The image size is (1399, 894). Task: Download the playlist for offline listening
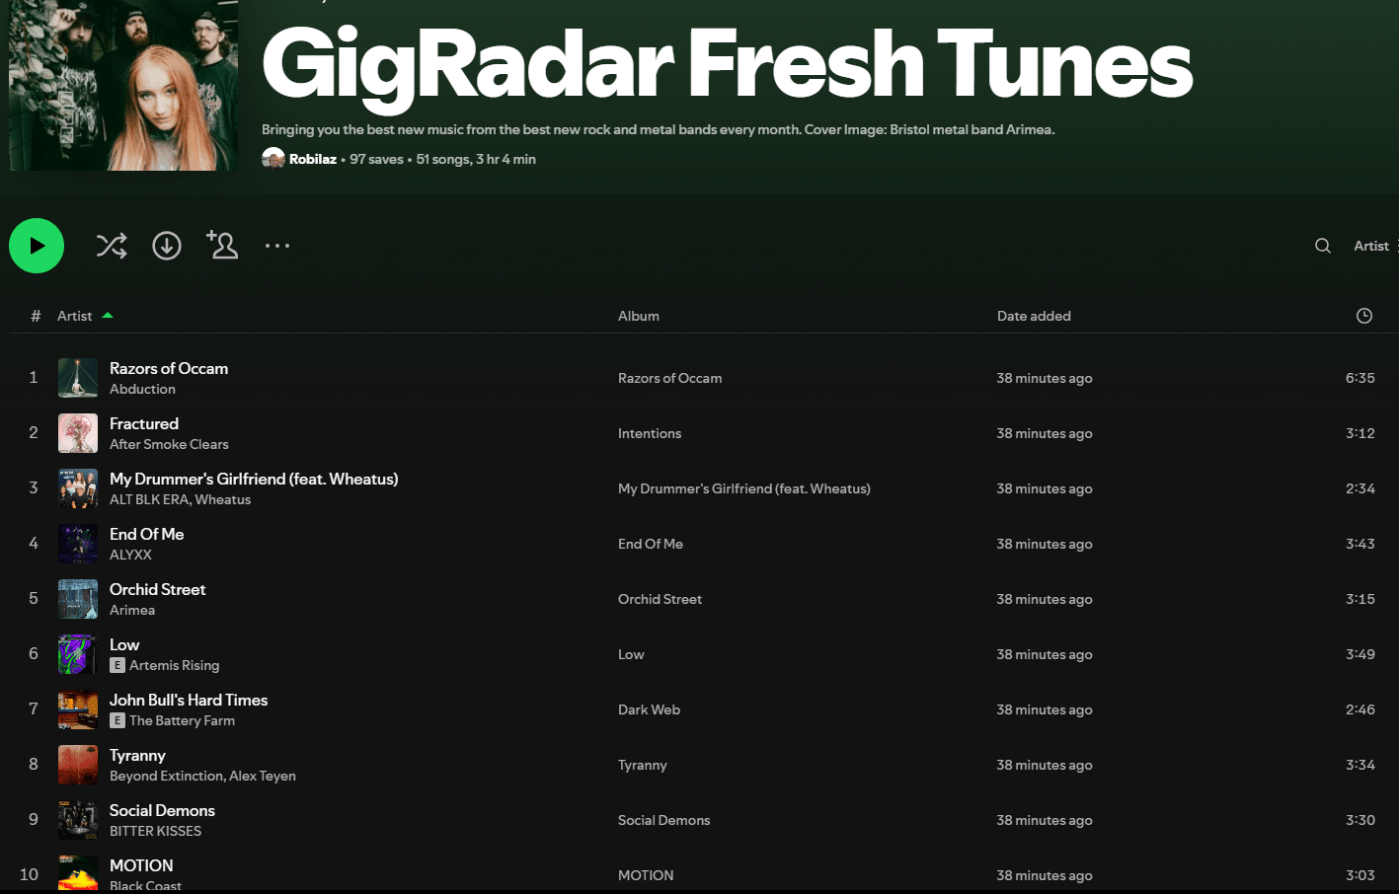pyautogui.click(x=166, y=246)
